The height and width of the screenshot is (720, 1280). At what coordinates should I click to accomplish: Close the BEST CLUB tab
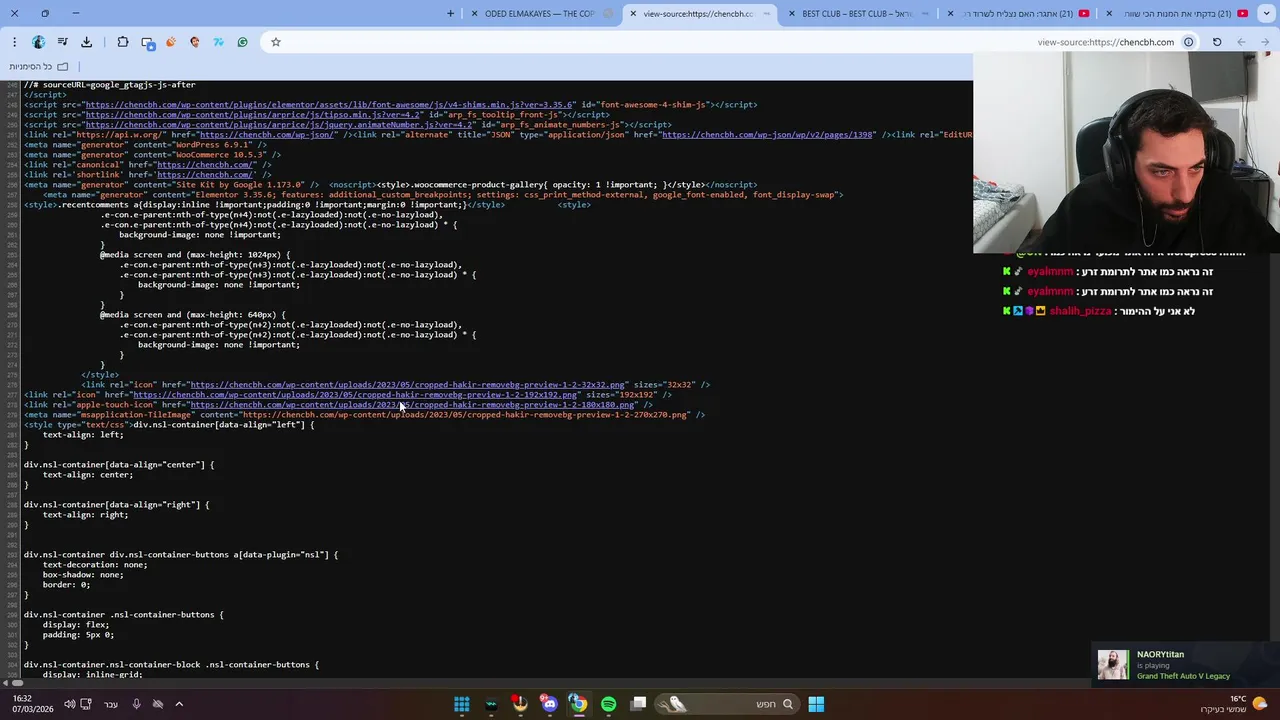(x=791, y=13)
